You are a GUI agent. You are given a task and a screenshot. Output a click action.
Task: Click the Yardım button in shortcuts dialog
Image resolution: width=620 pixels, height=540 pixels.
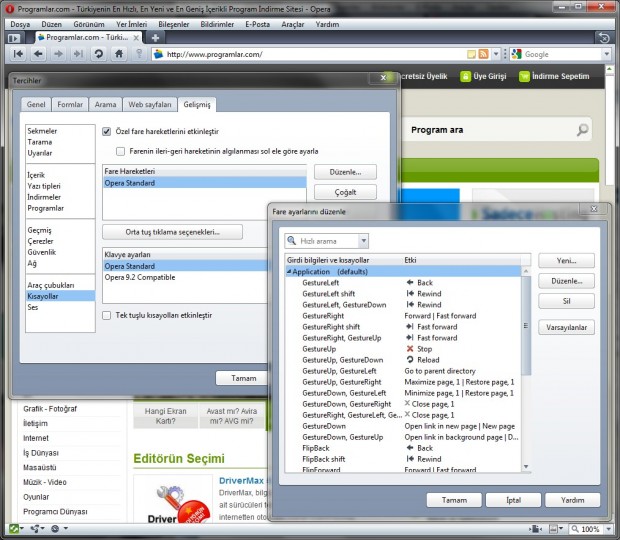click(x=572, y=500)
